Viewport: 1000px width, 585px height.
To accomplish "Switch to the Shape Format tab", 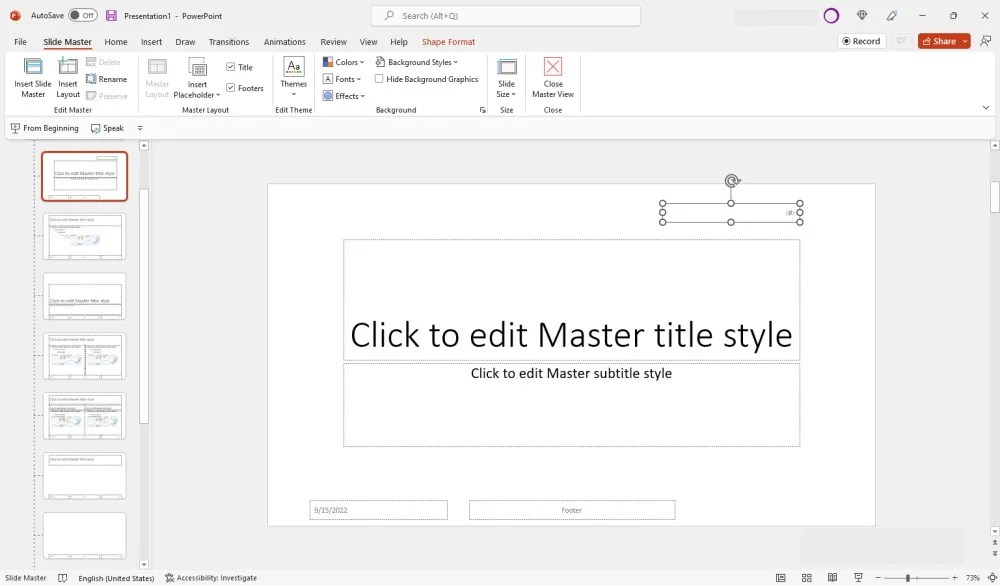I will click(x=448, y=41).
